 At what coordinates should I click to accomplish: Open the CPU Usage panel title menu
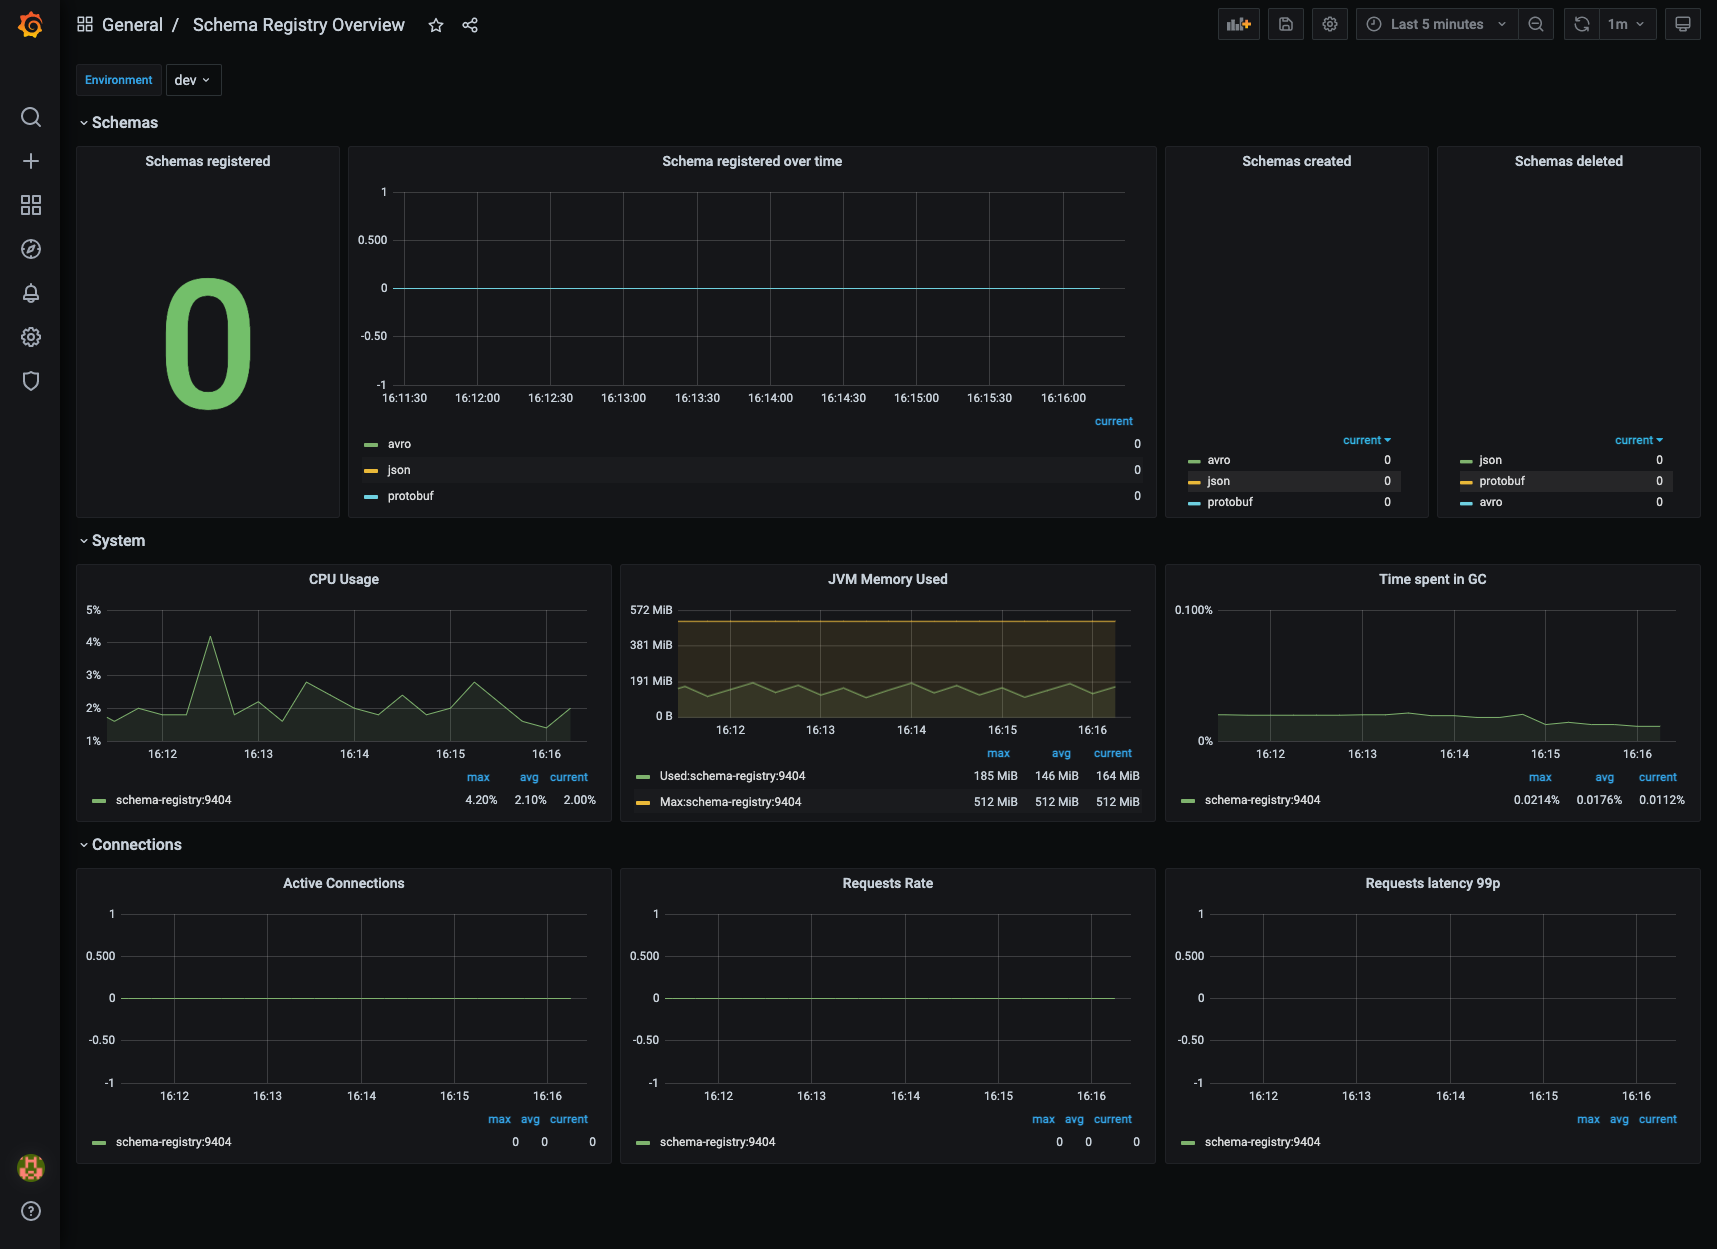tap(344, 579)
